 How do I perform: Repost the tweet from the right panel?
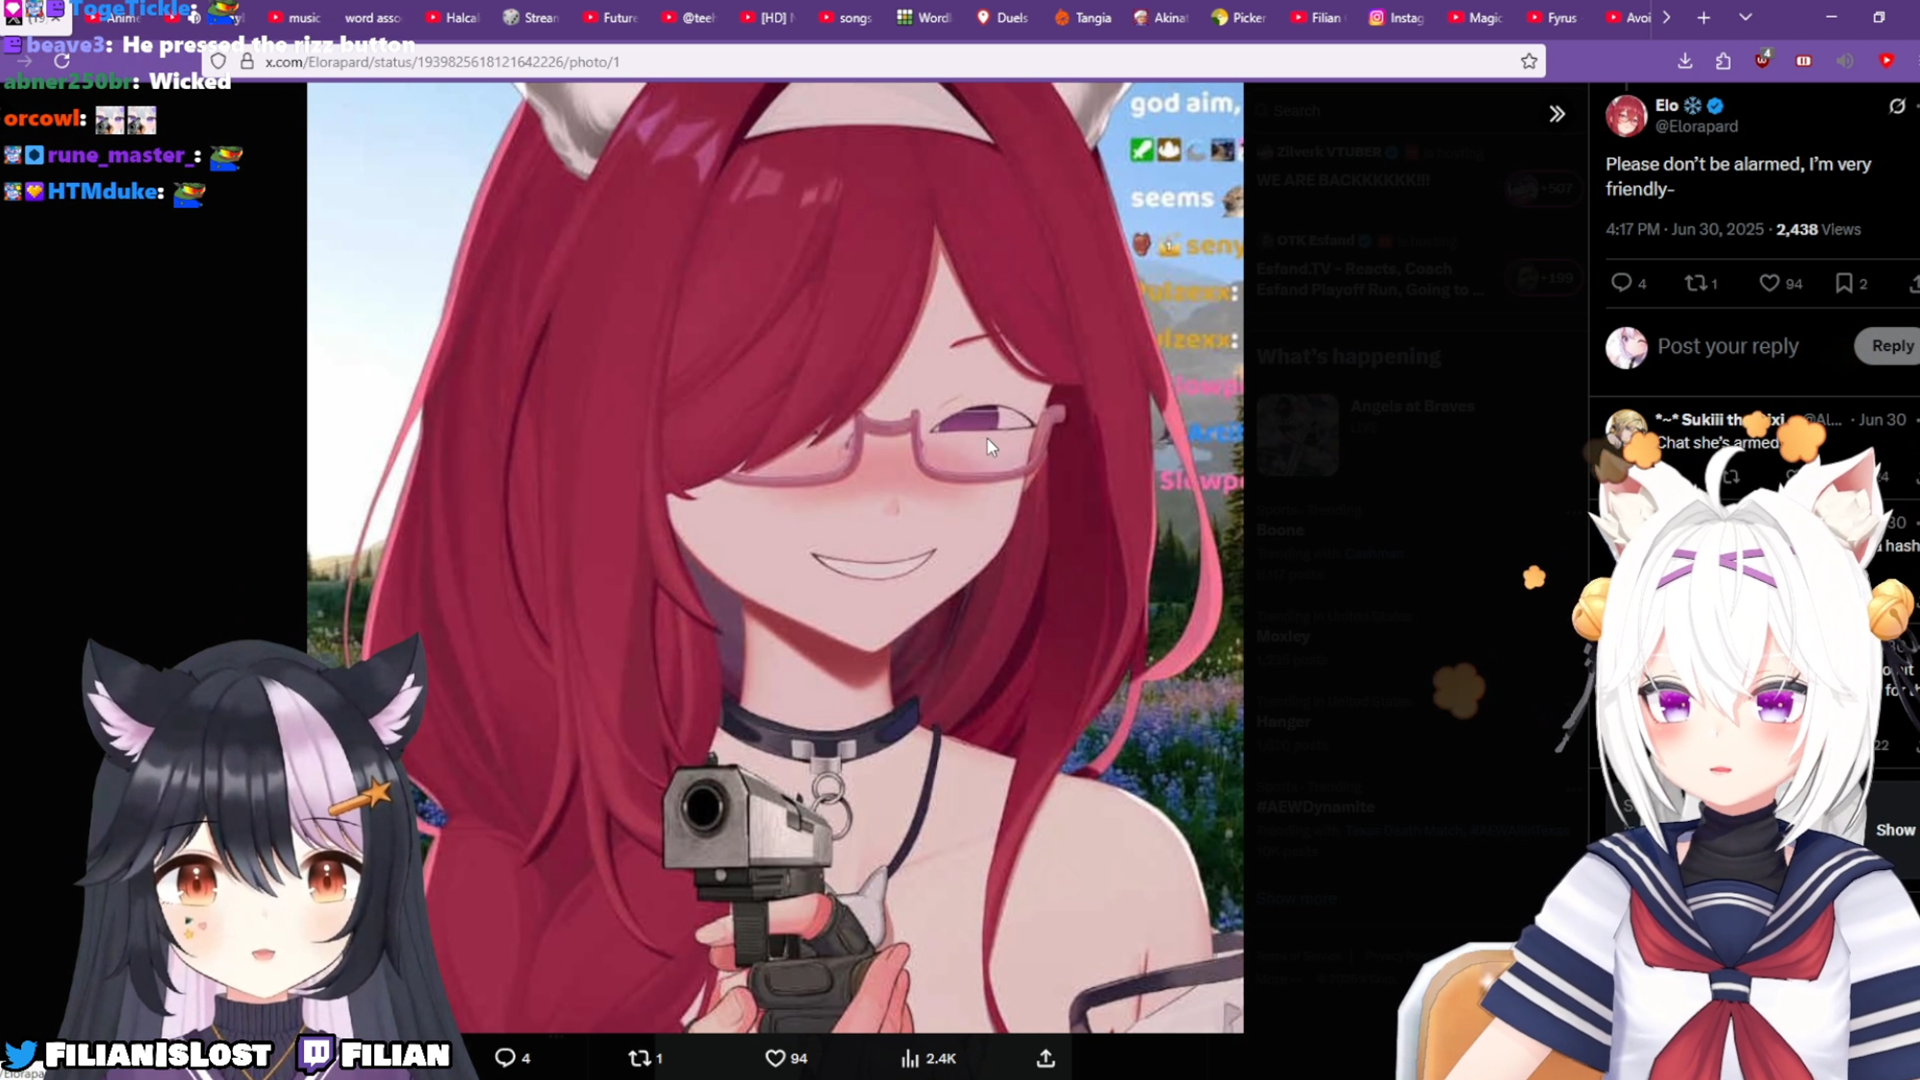[1701, 284]
